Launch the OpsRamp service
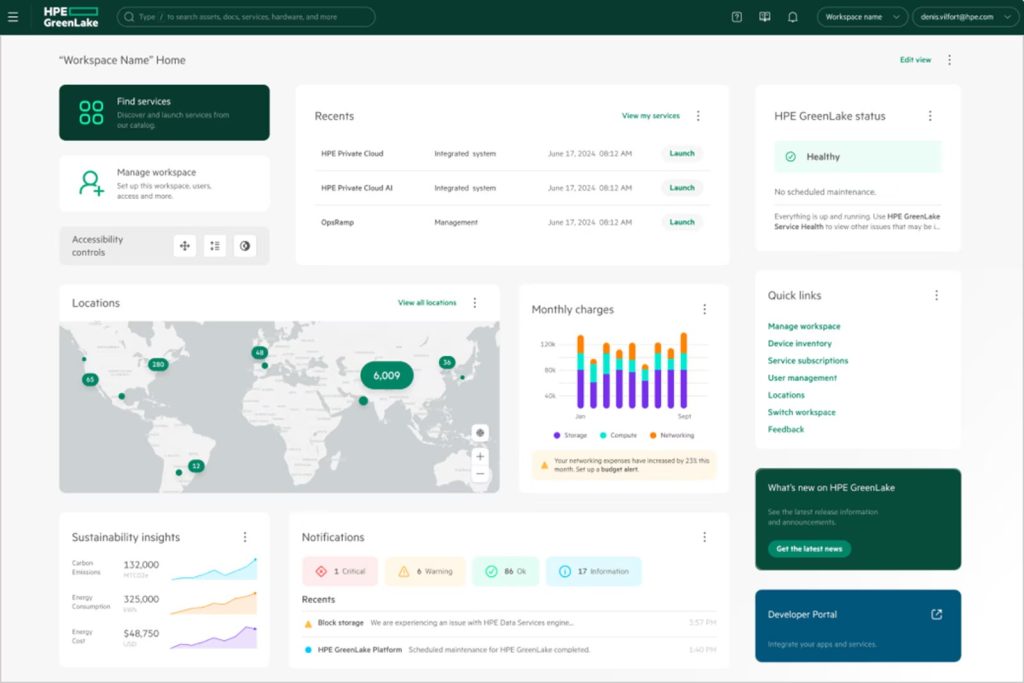The height and width of the screenshot is (683, 1024). [x=681, y=222]
